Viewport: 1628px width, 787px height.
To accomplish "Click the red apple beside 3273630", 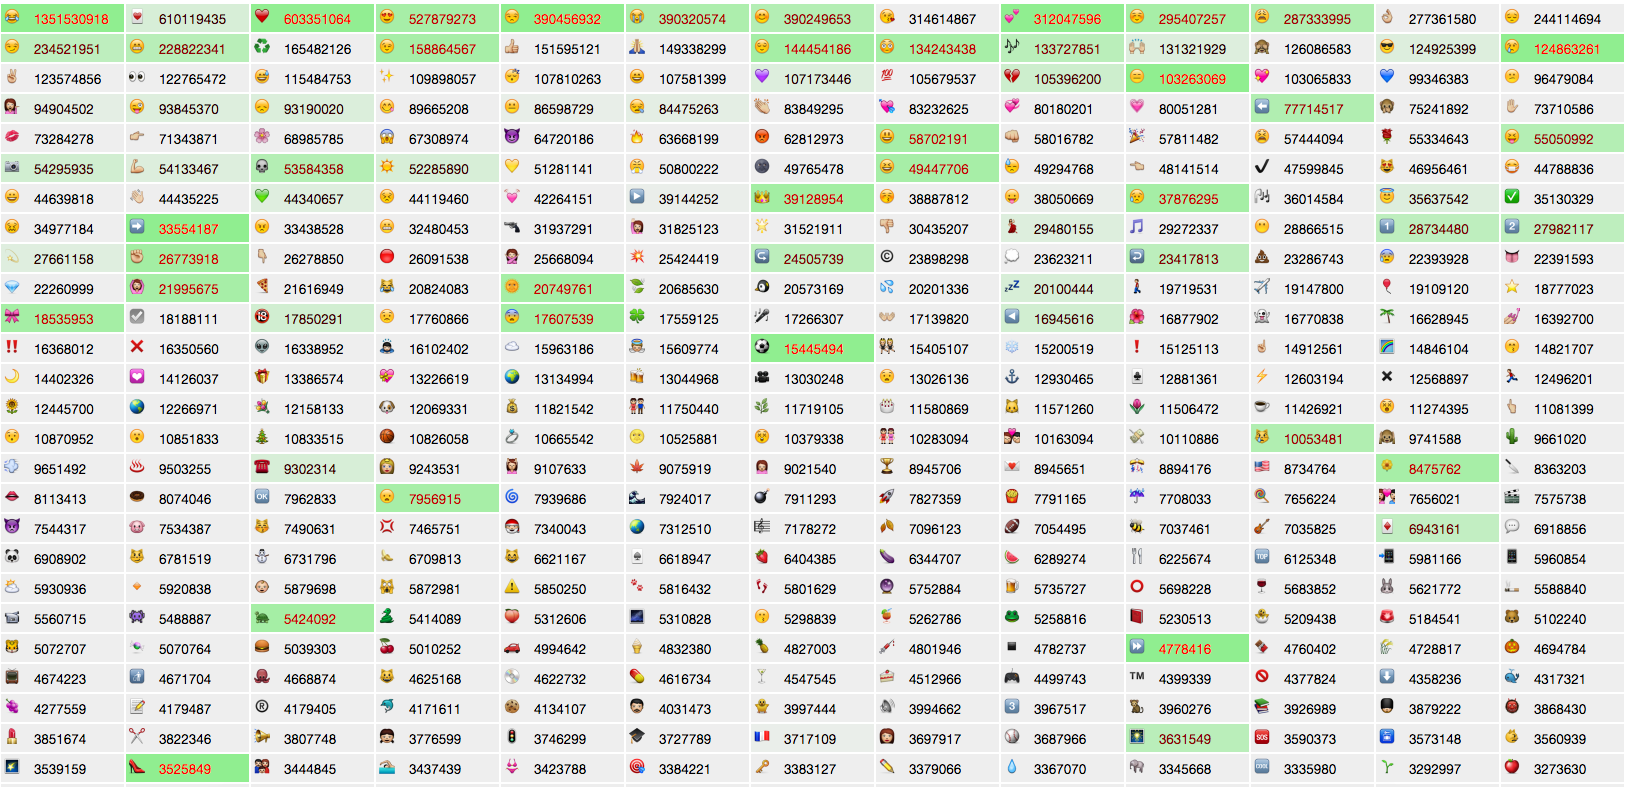I will (1512, 767).
